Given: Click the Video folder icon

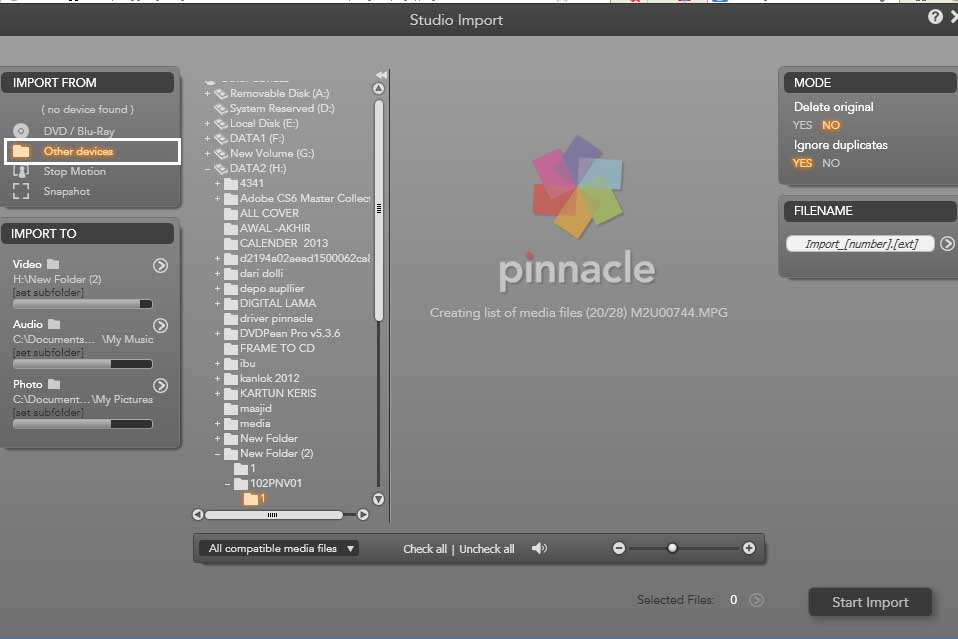Looking at the screenshot, I should click(x=53, y=264).
